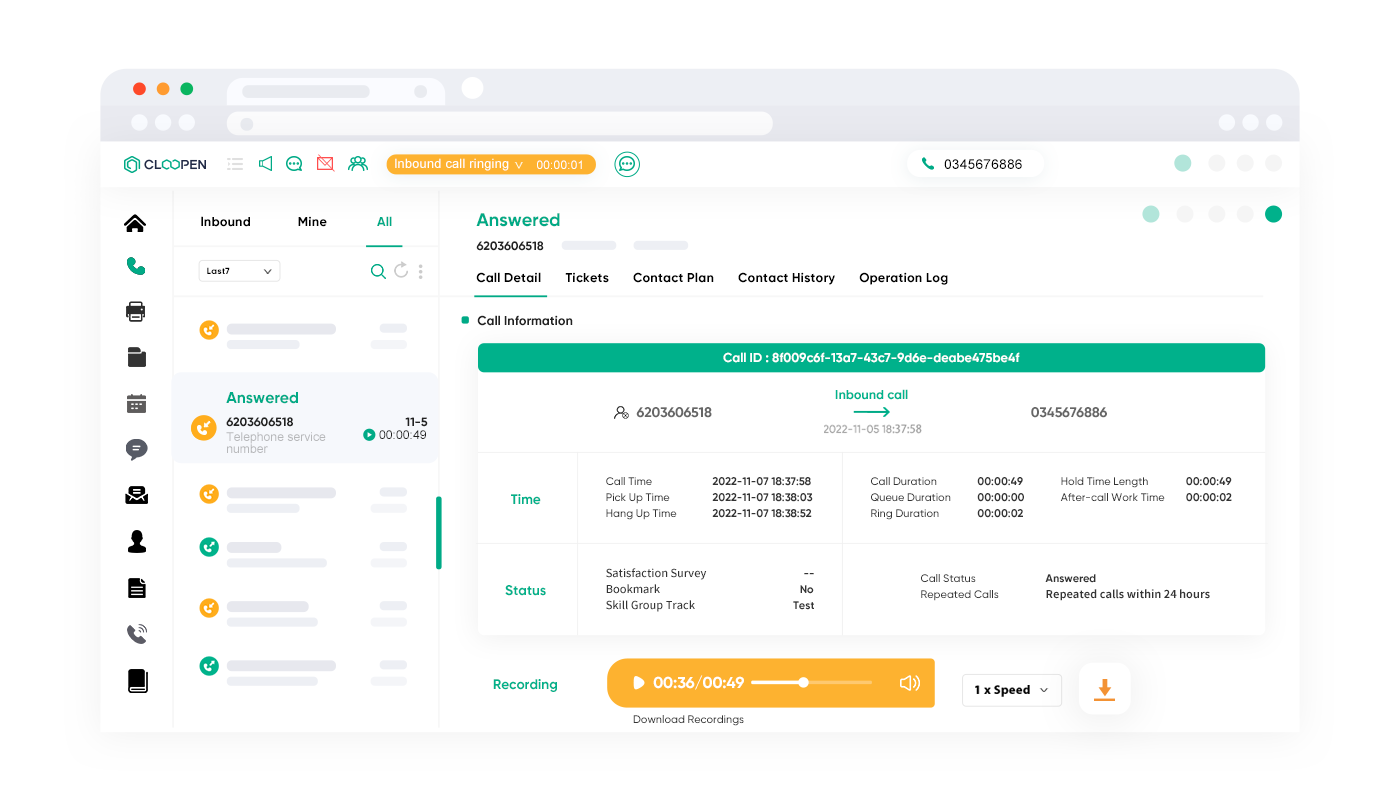Click the Download Recordings link

point(688,719)
